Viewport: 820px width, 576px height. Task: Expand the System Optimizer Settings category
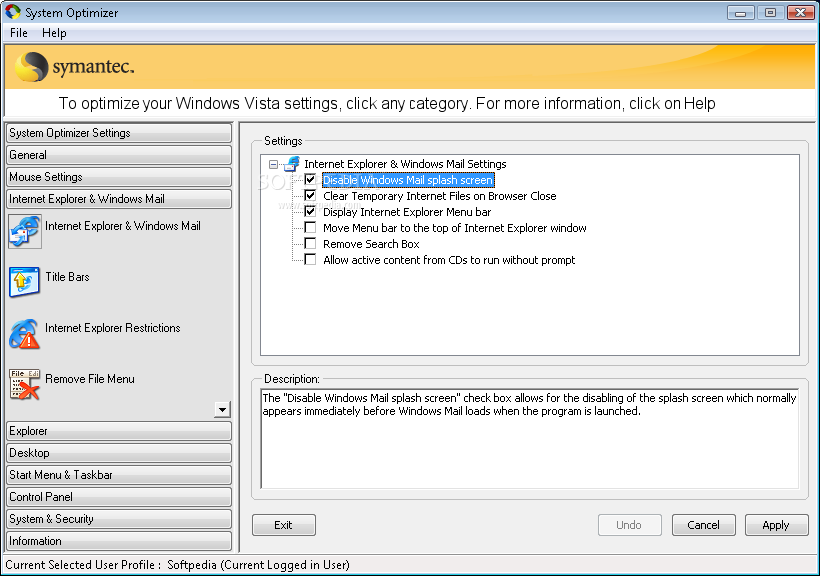[x=119, y=133]
